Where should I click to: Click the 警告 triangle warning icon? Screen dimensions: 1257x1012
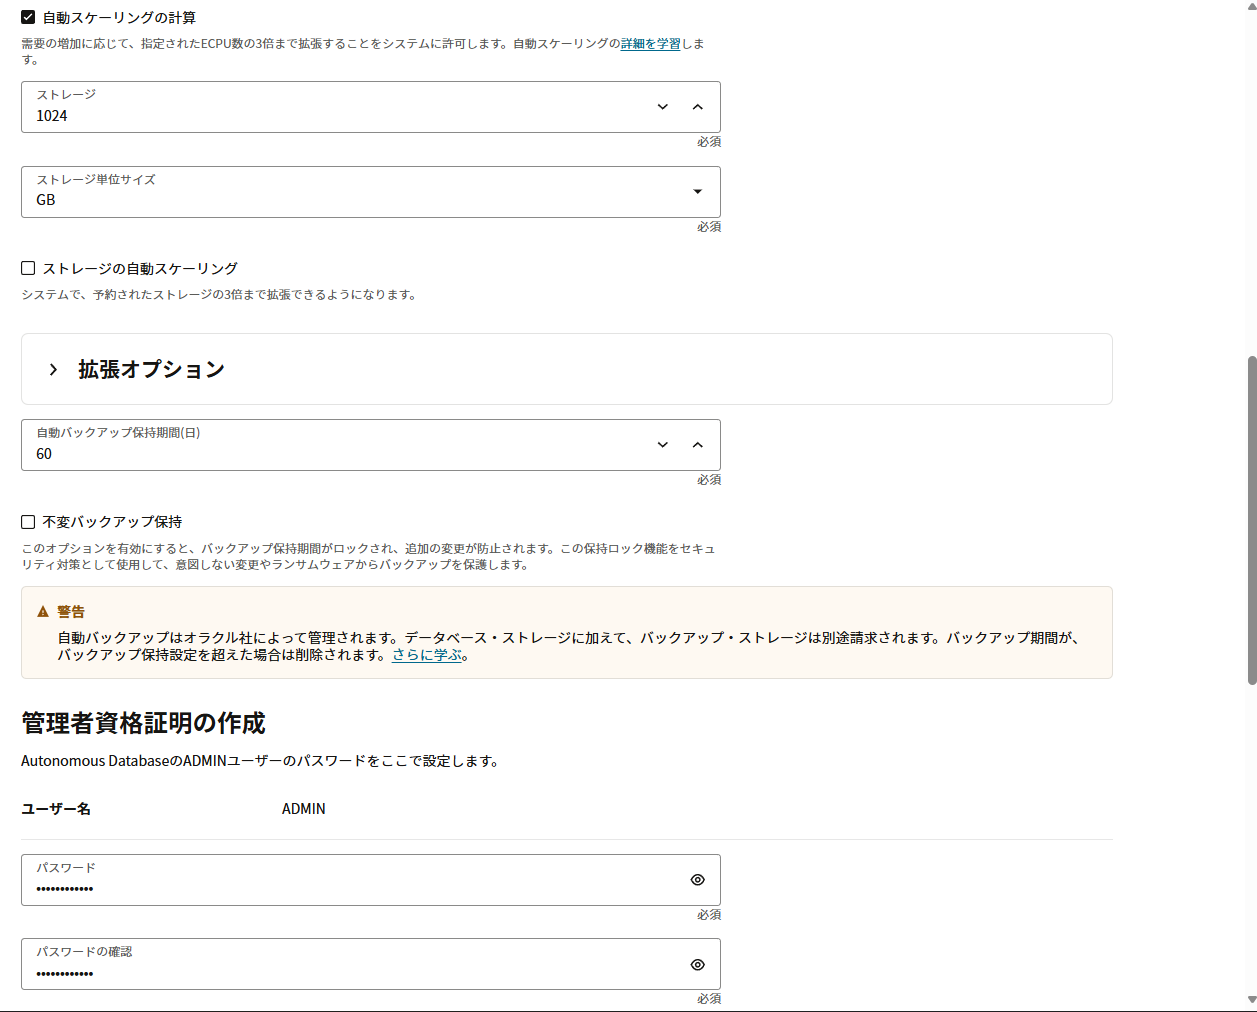pyautogui.click(x=43, y=612)
